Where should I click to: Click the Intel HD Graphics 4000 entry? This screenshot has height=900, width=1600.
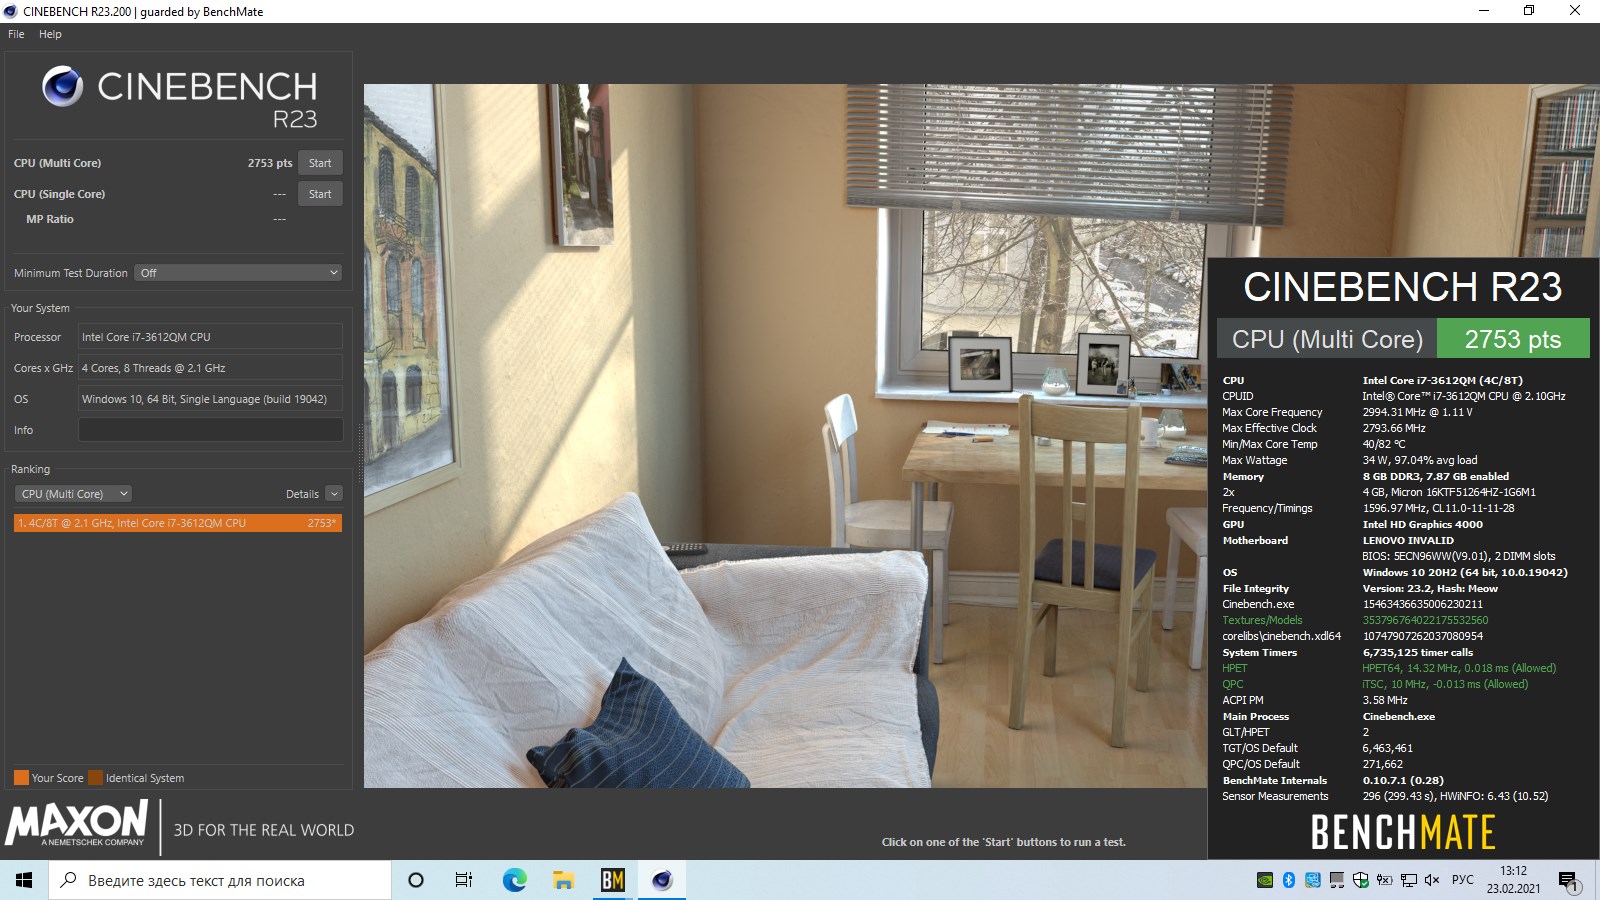click(x=1422, y=524)
